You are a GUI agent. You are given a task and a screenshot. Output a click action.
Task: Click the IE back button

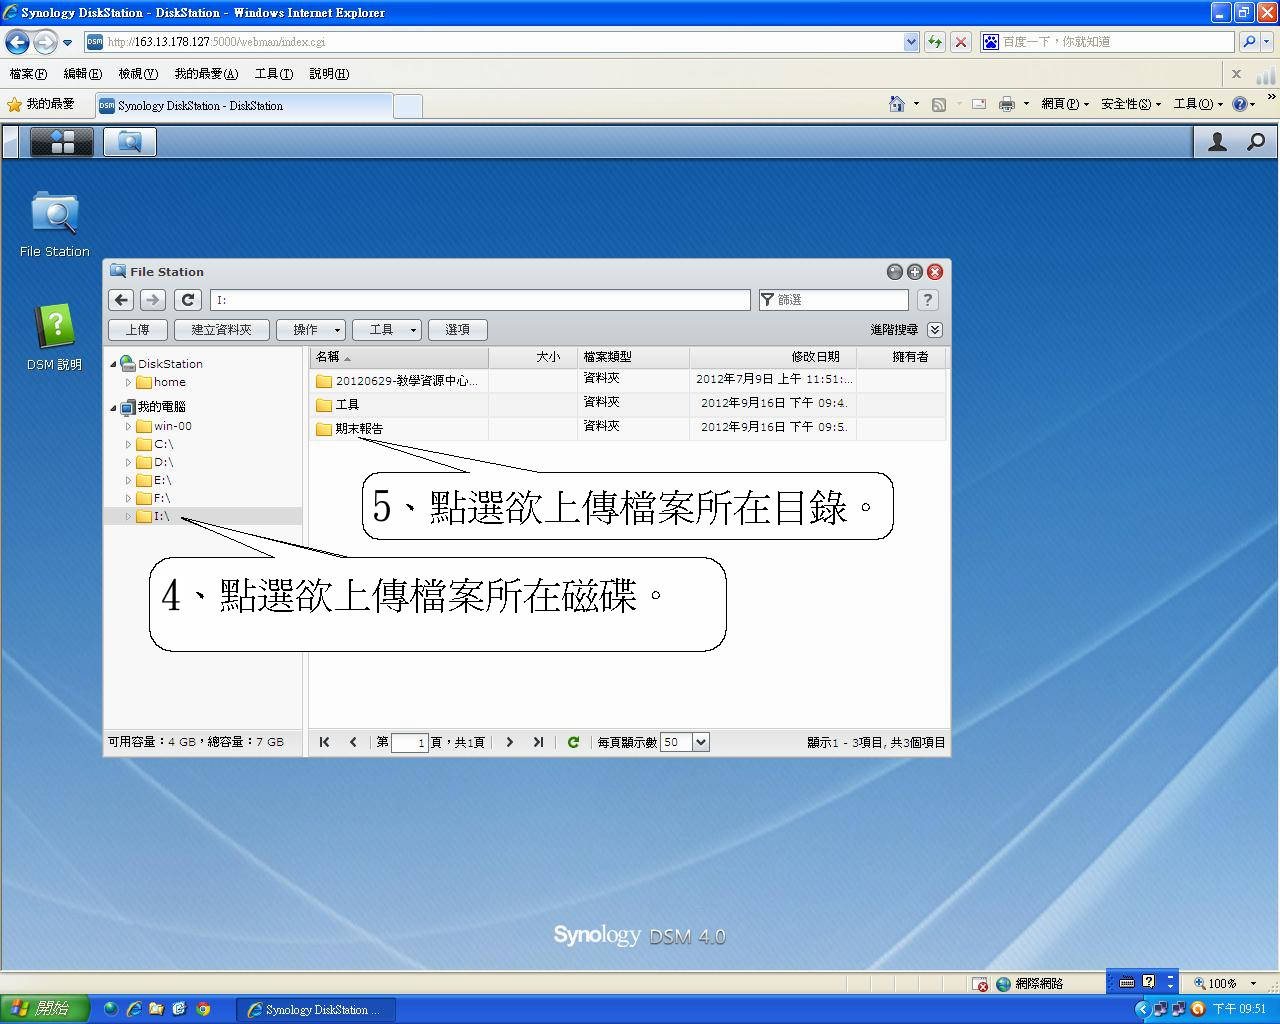(17, 42)
